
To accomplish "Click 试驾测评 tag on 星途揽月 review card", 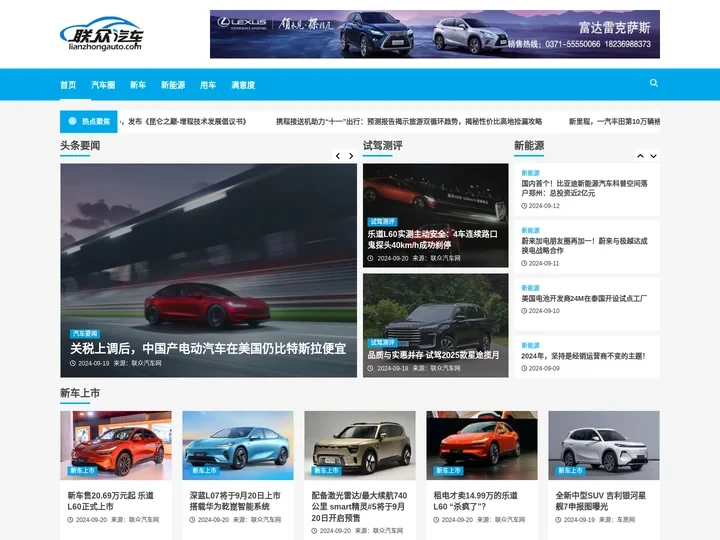I will point(382,343).
